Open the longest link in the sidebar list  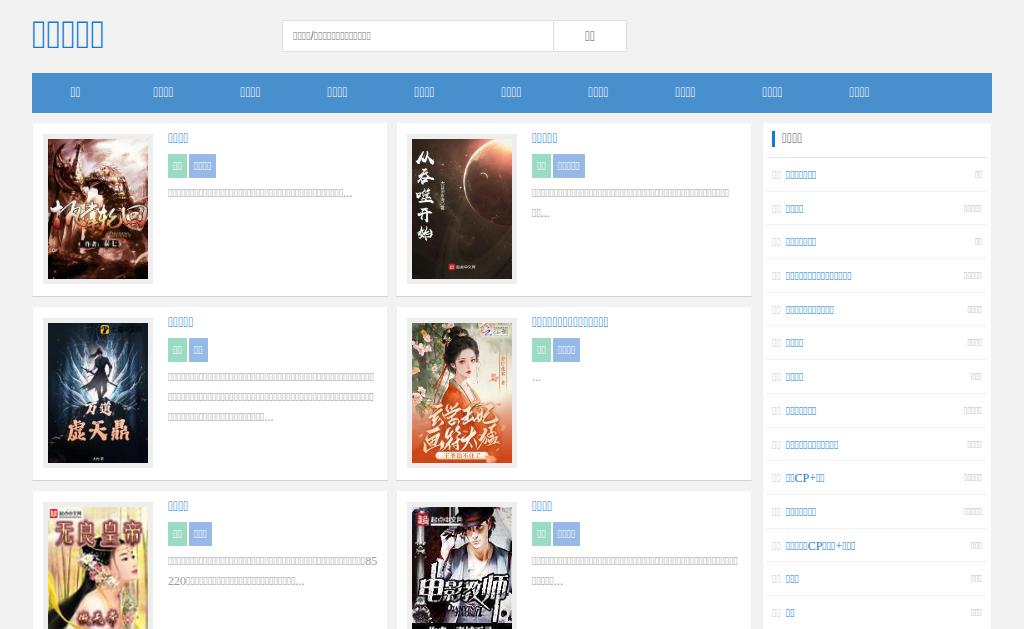pos(818,276)
